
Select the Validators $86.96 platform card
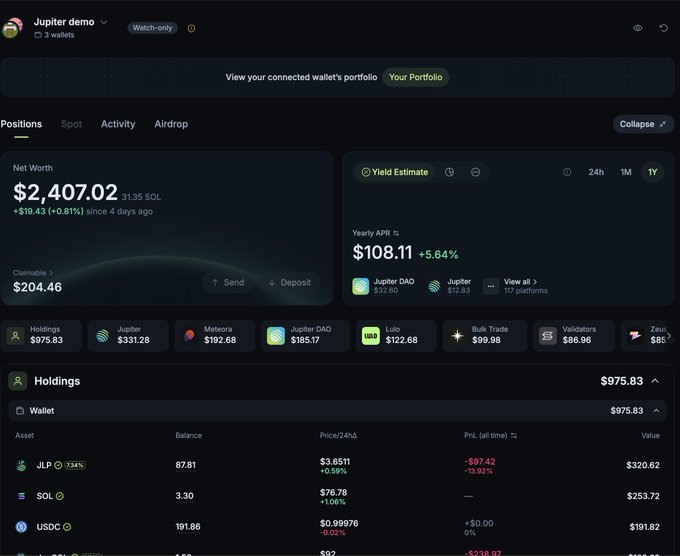click(574, 336)
